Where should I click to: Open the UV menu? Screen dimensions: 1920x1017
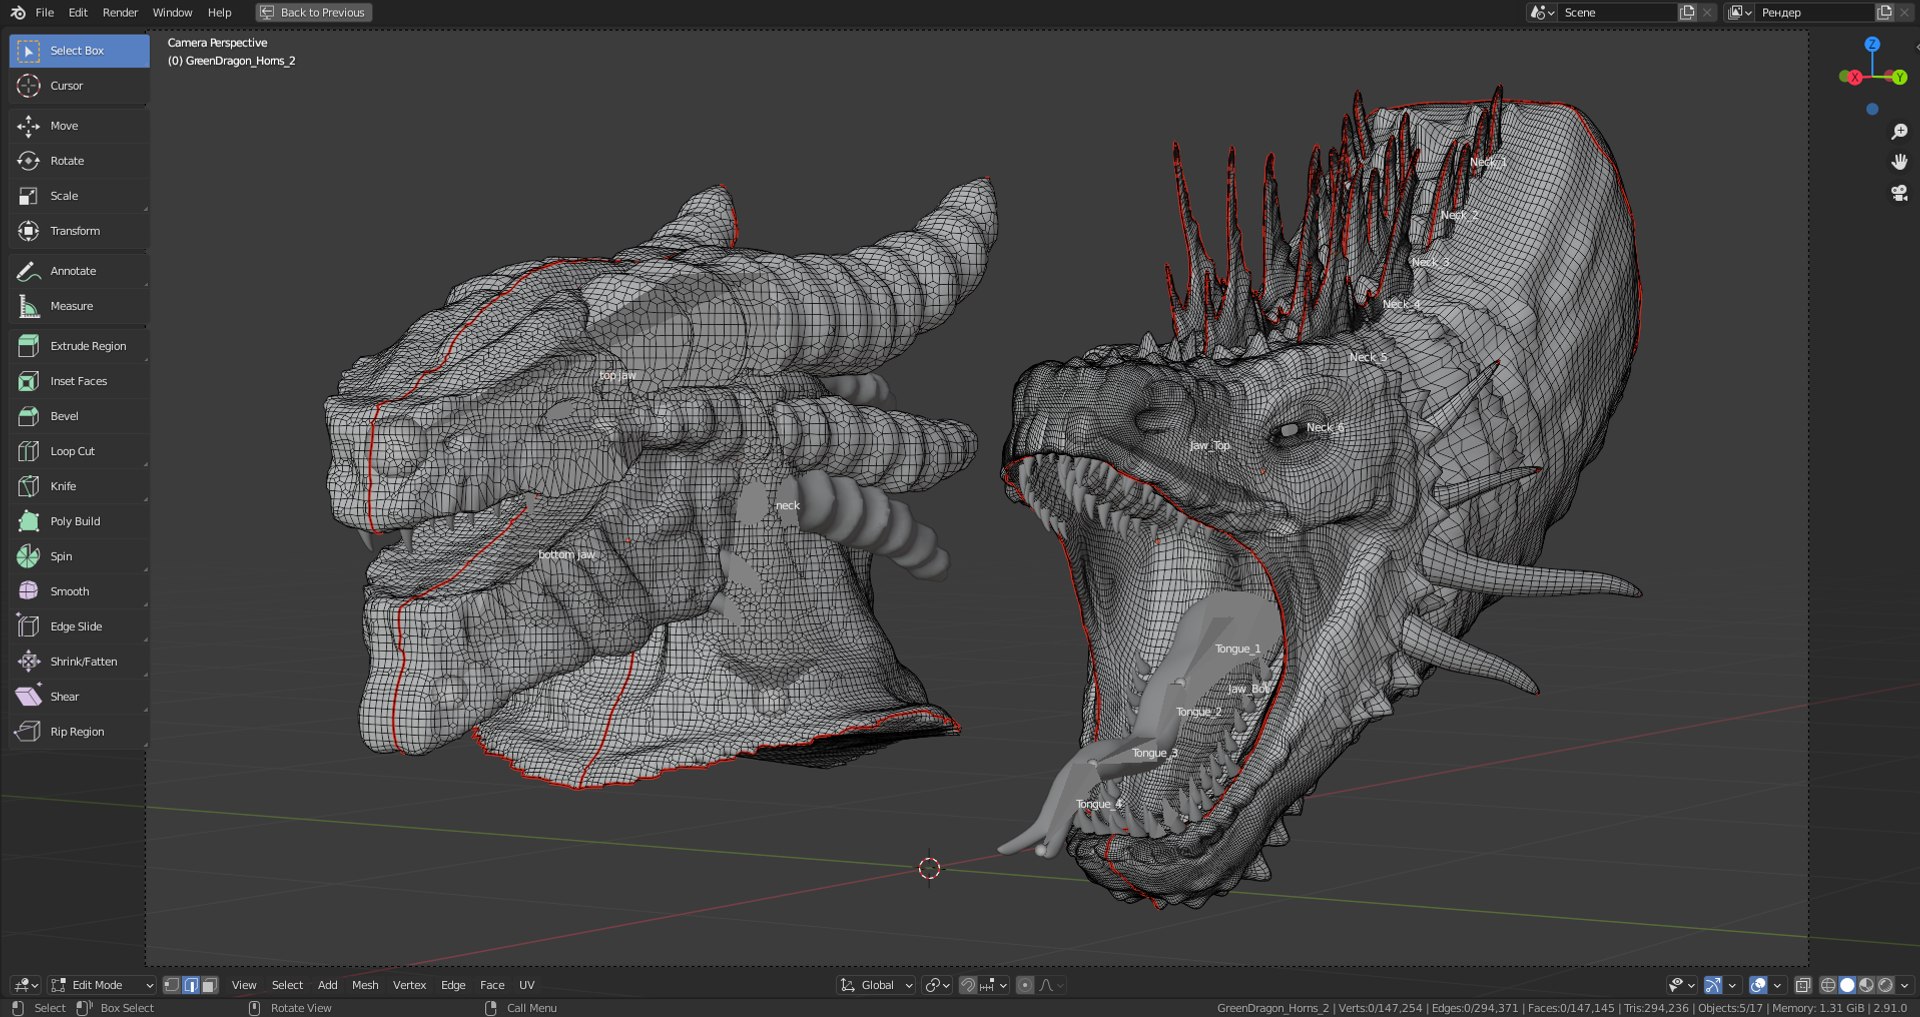point(527,985)
